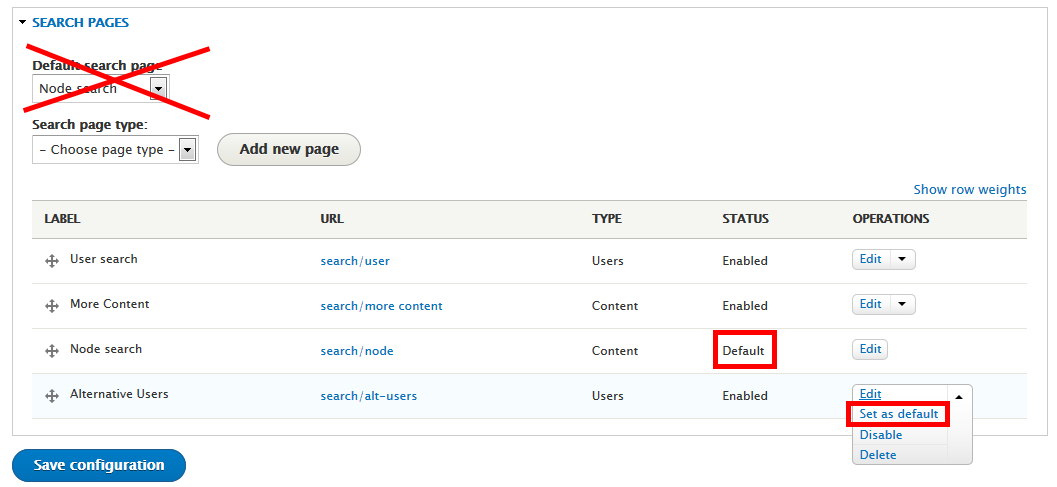Collapse the Search Pages section triangle

[22, 22]
